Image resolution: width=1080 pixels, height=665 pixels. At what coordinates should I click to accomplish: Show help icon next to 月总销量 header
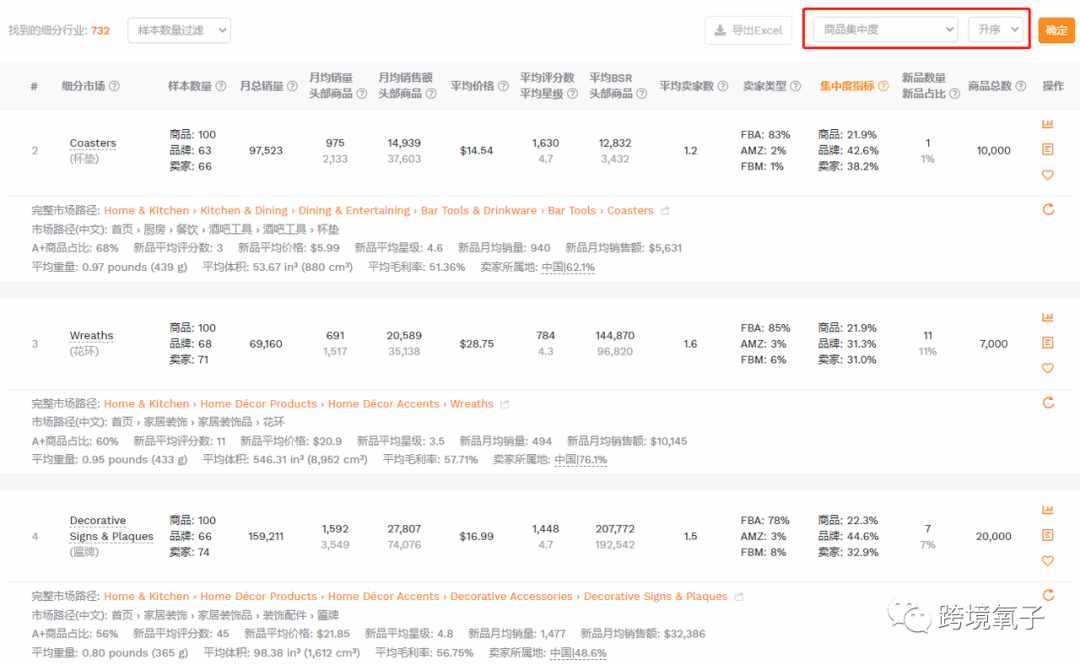(x=293, y=86)
